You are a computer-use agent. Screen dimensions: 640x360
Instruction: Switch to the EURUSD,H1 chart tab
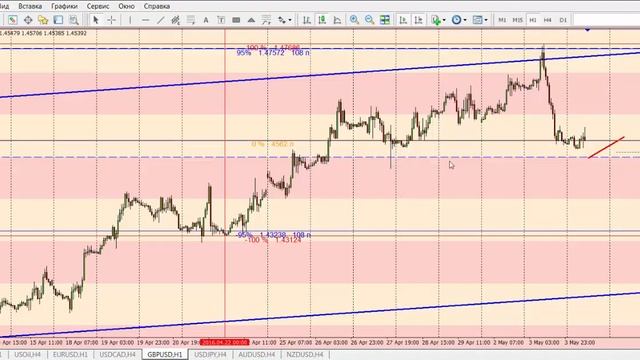click(70, 355)
